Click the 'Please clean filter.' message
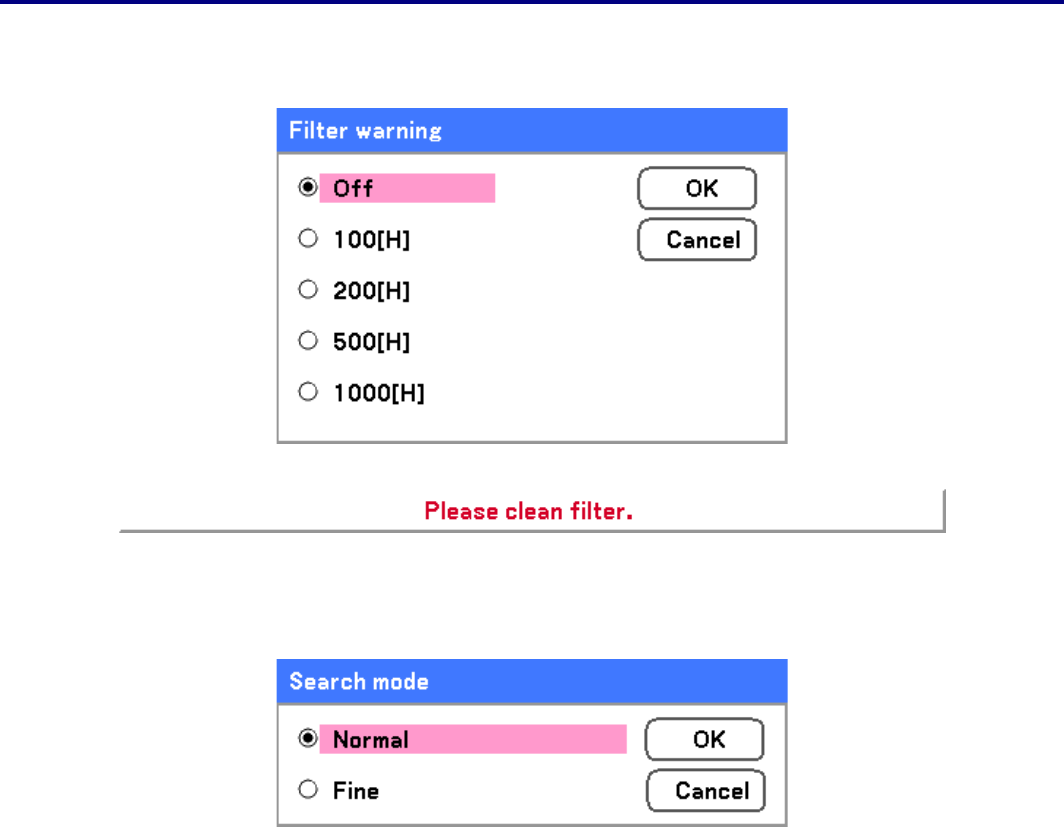1064x827 pixels. click(x=530, y=512)
